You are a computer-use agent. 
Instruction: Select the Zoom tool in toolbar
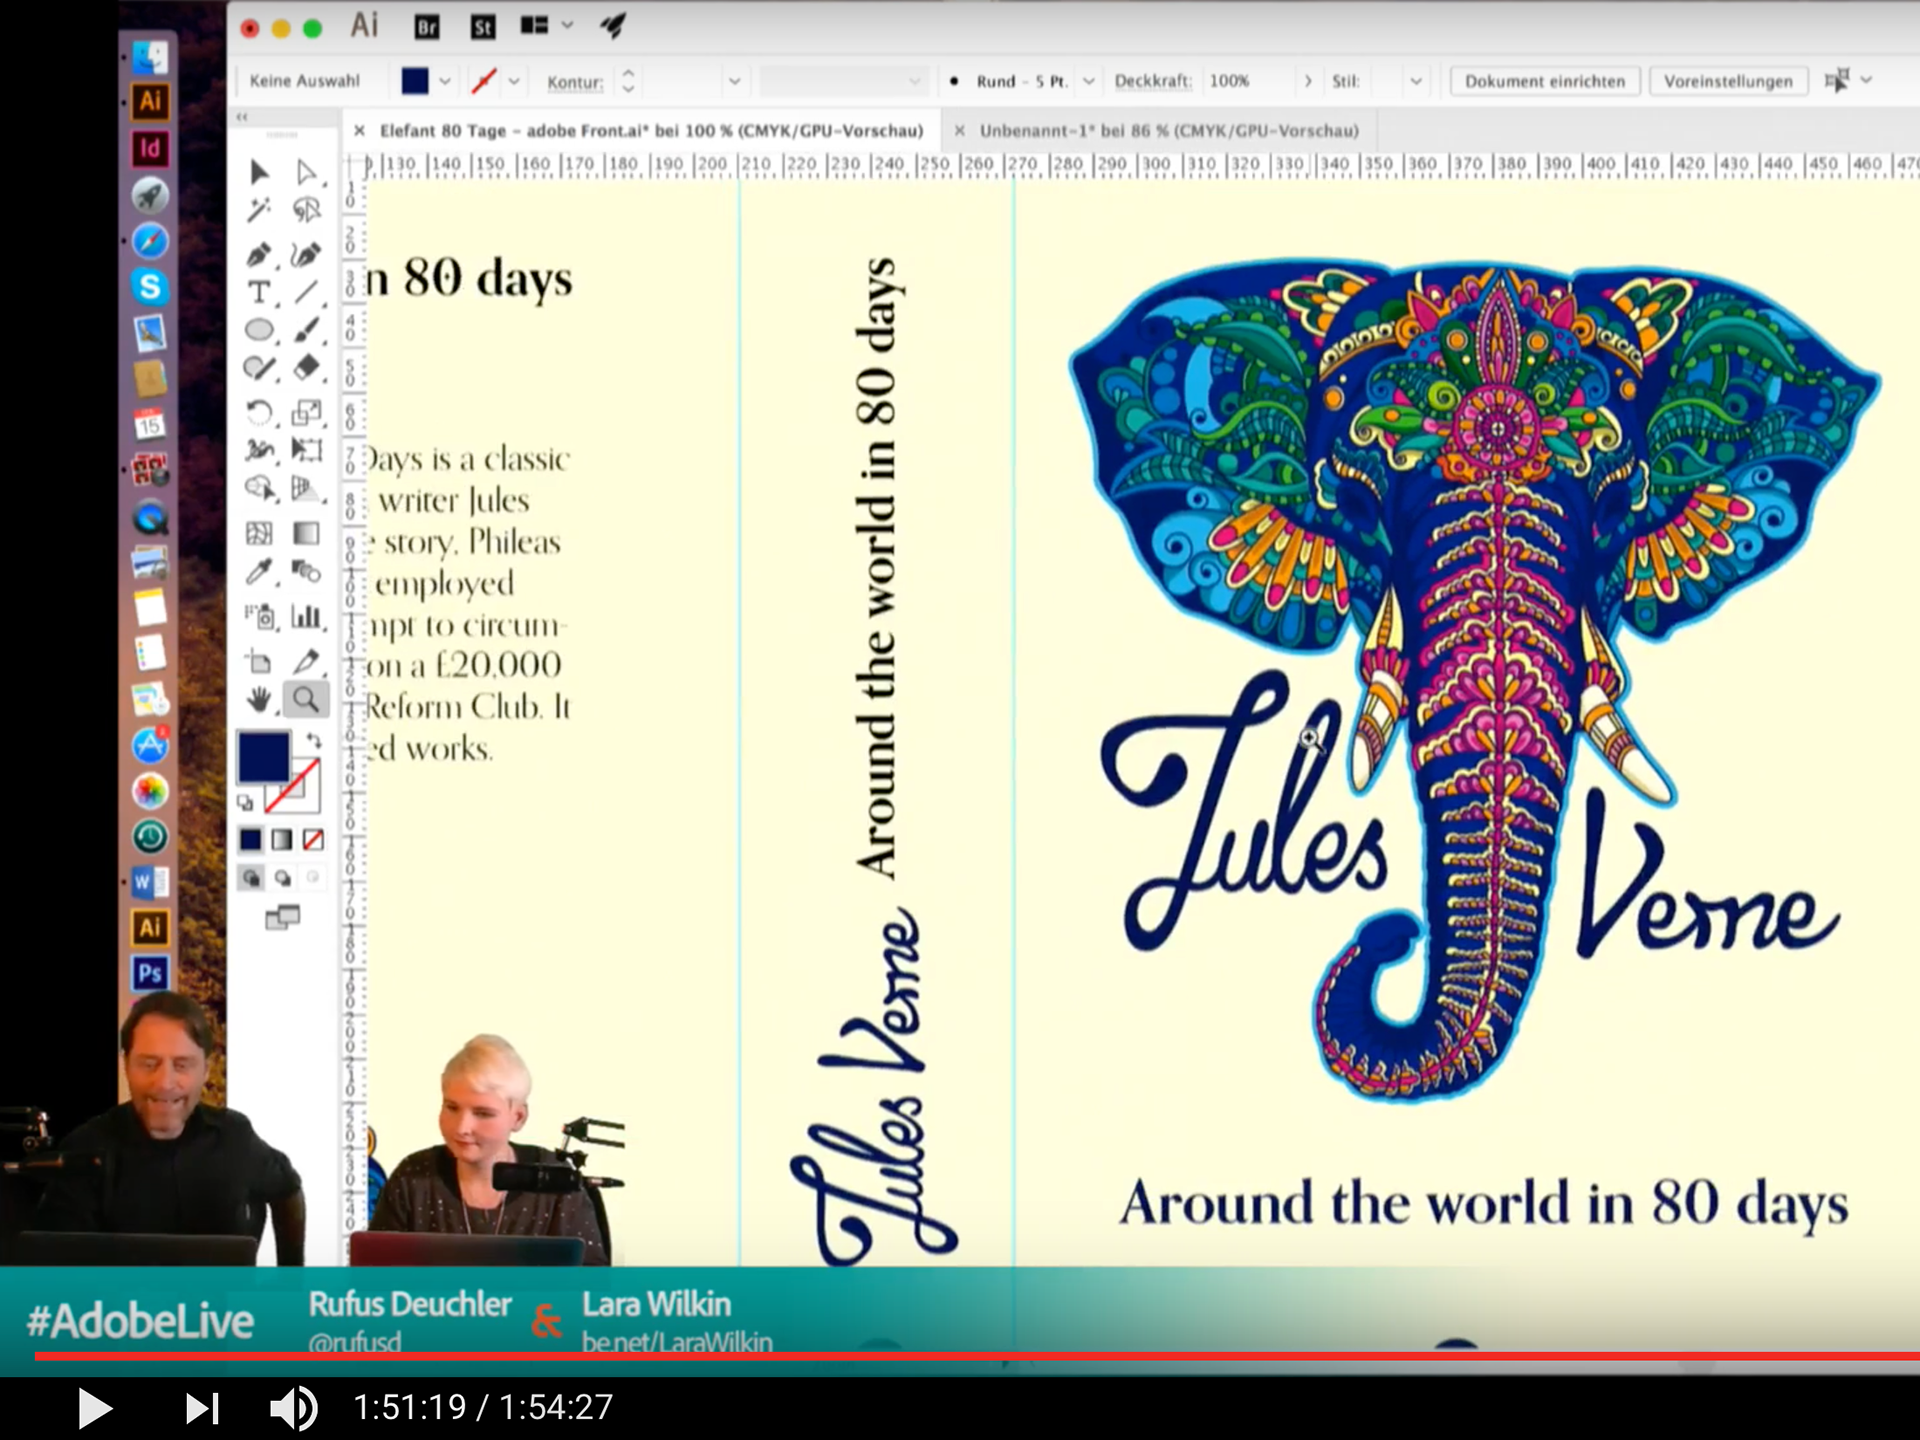pyautogui.click(x=306, y=700)
